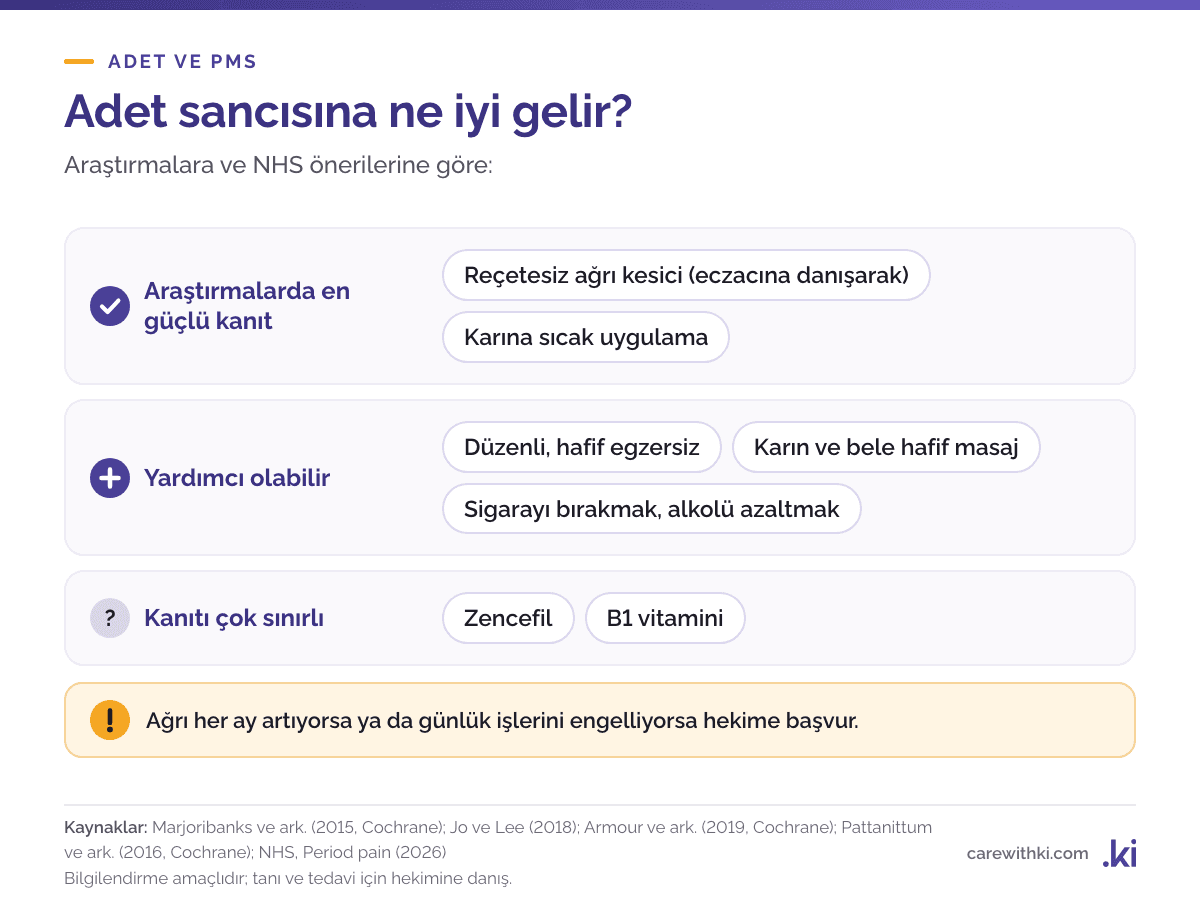Click the Adet sancısına ne iyi gelir heading
The width and height of the screenshot is (1200, 900).
(348, 113)
